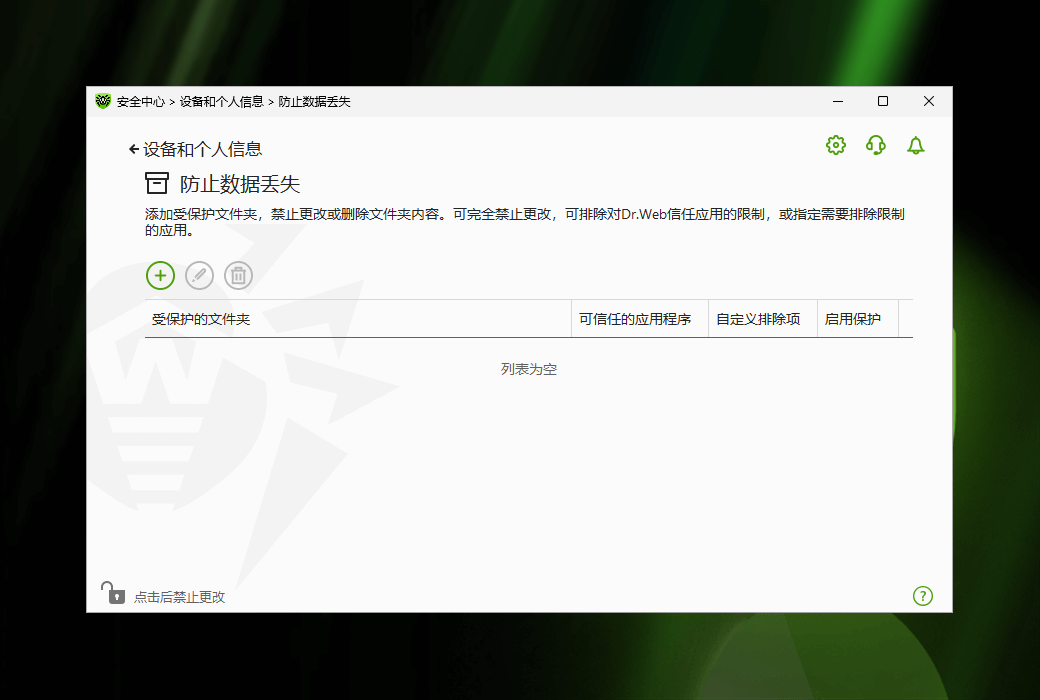This screenshot has width=1040, height=700.
Task: Maximize the Dr.Web window
Action: pyautogui.click(x=883, y=102)
